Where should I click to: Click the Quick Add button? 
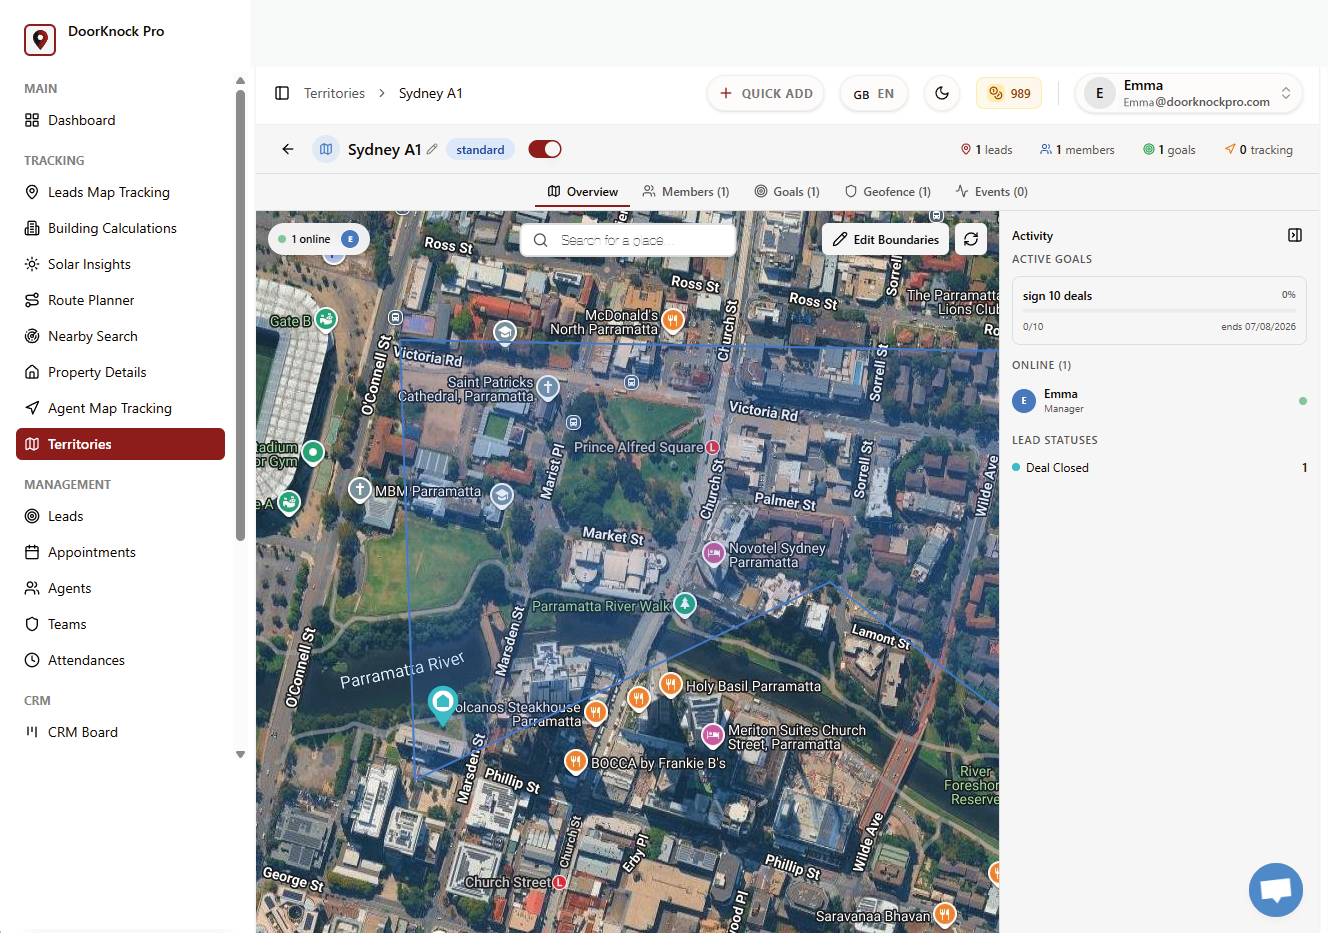pos(766,93)
